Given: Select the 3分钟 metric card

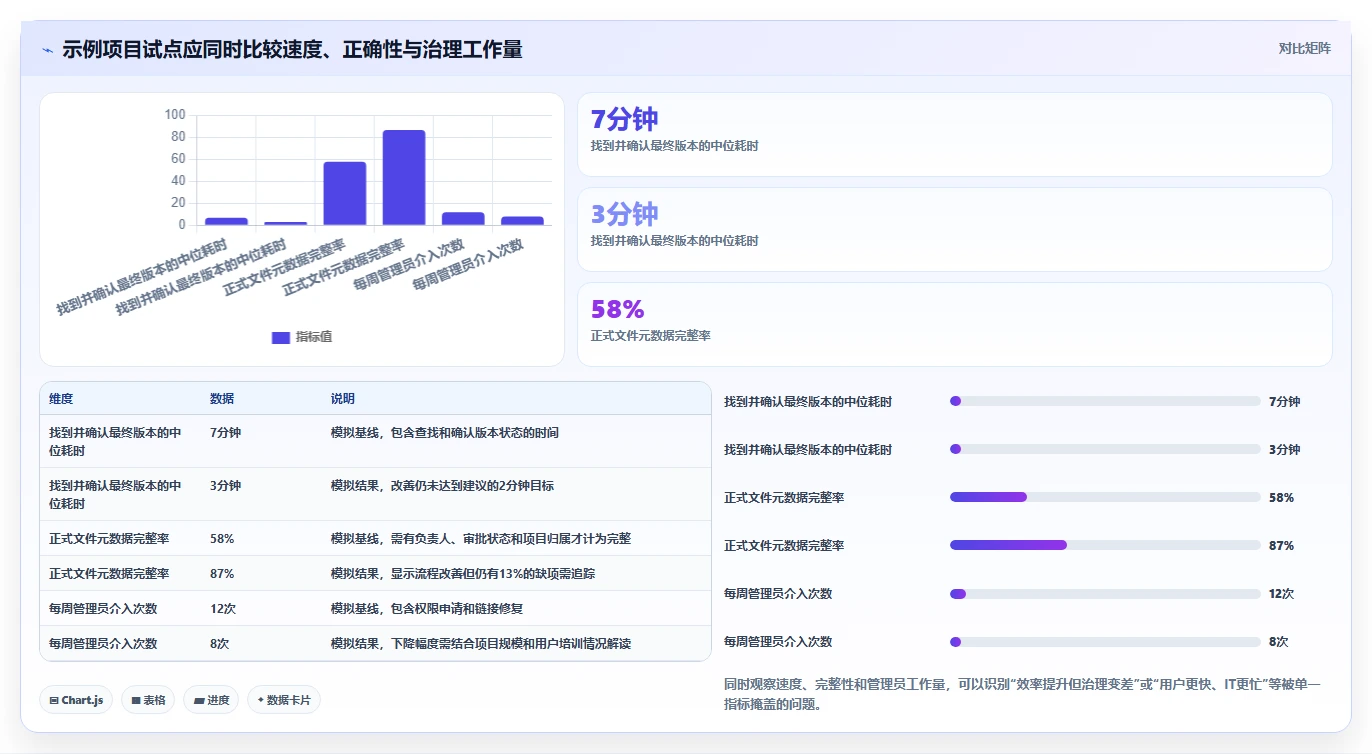Looking at the screenshot, I should [x=955, y=229].
